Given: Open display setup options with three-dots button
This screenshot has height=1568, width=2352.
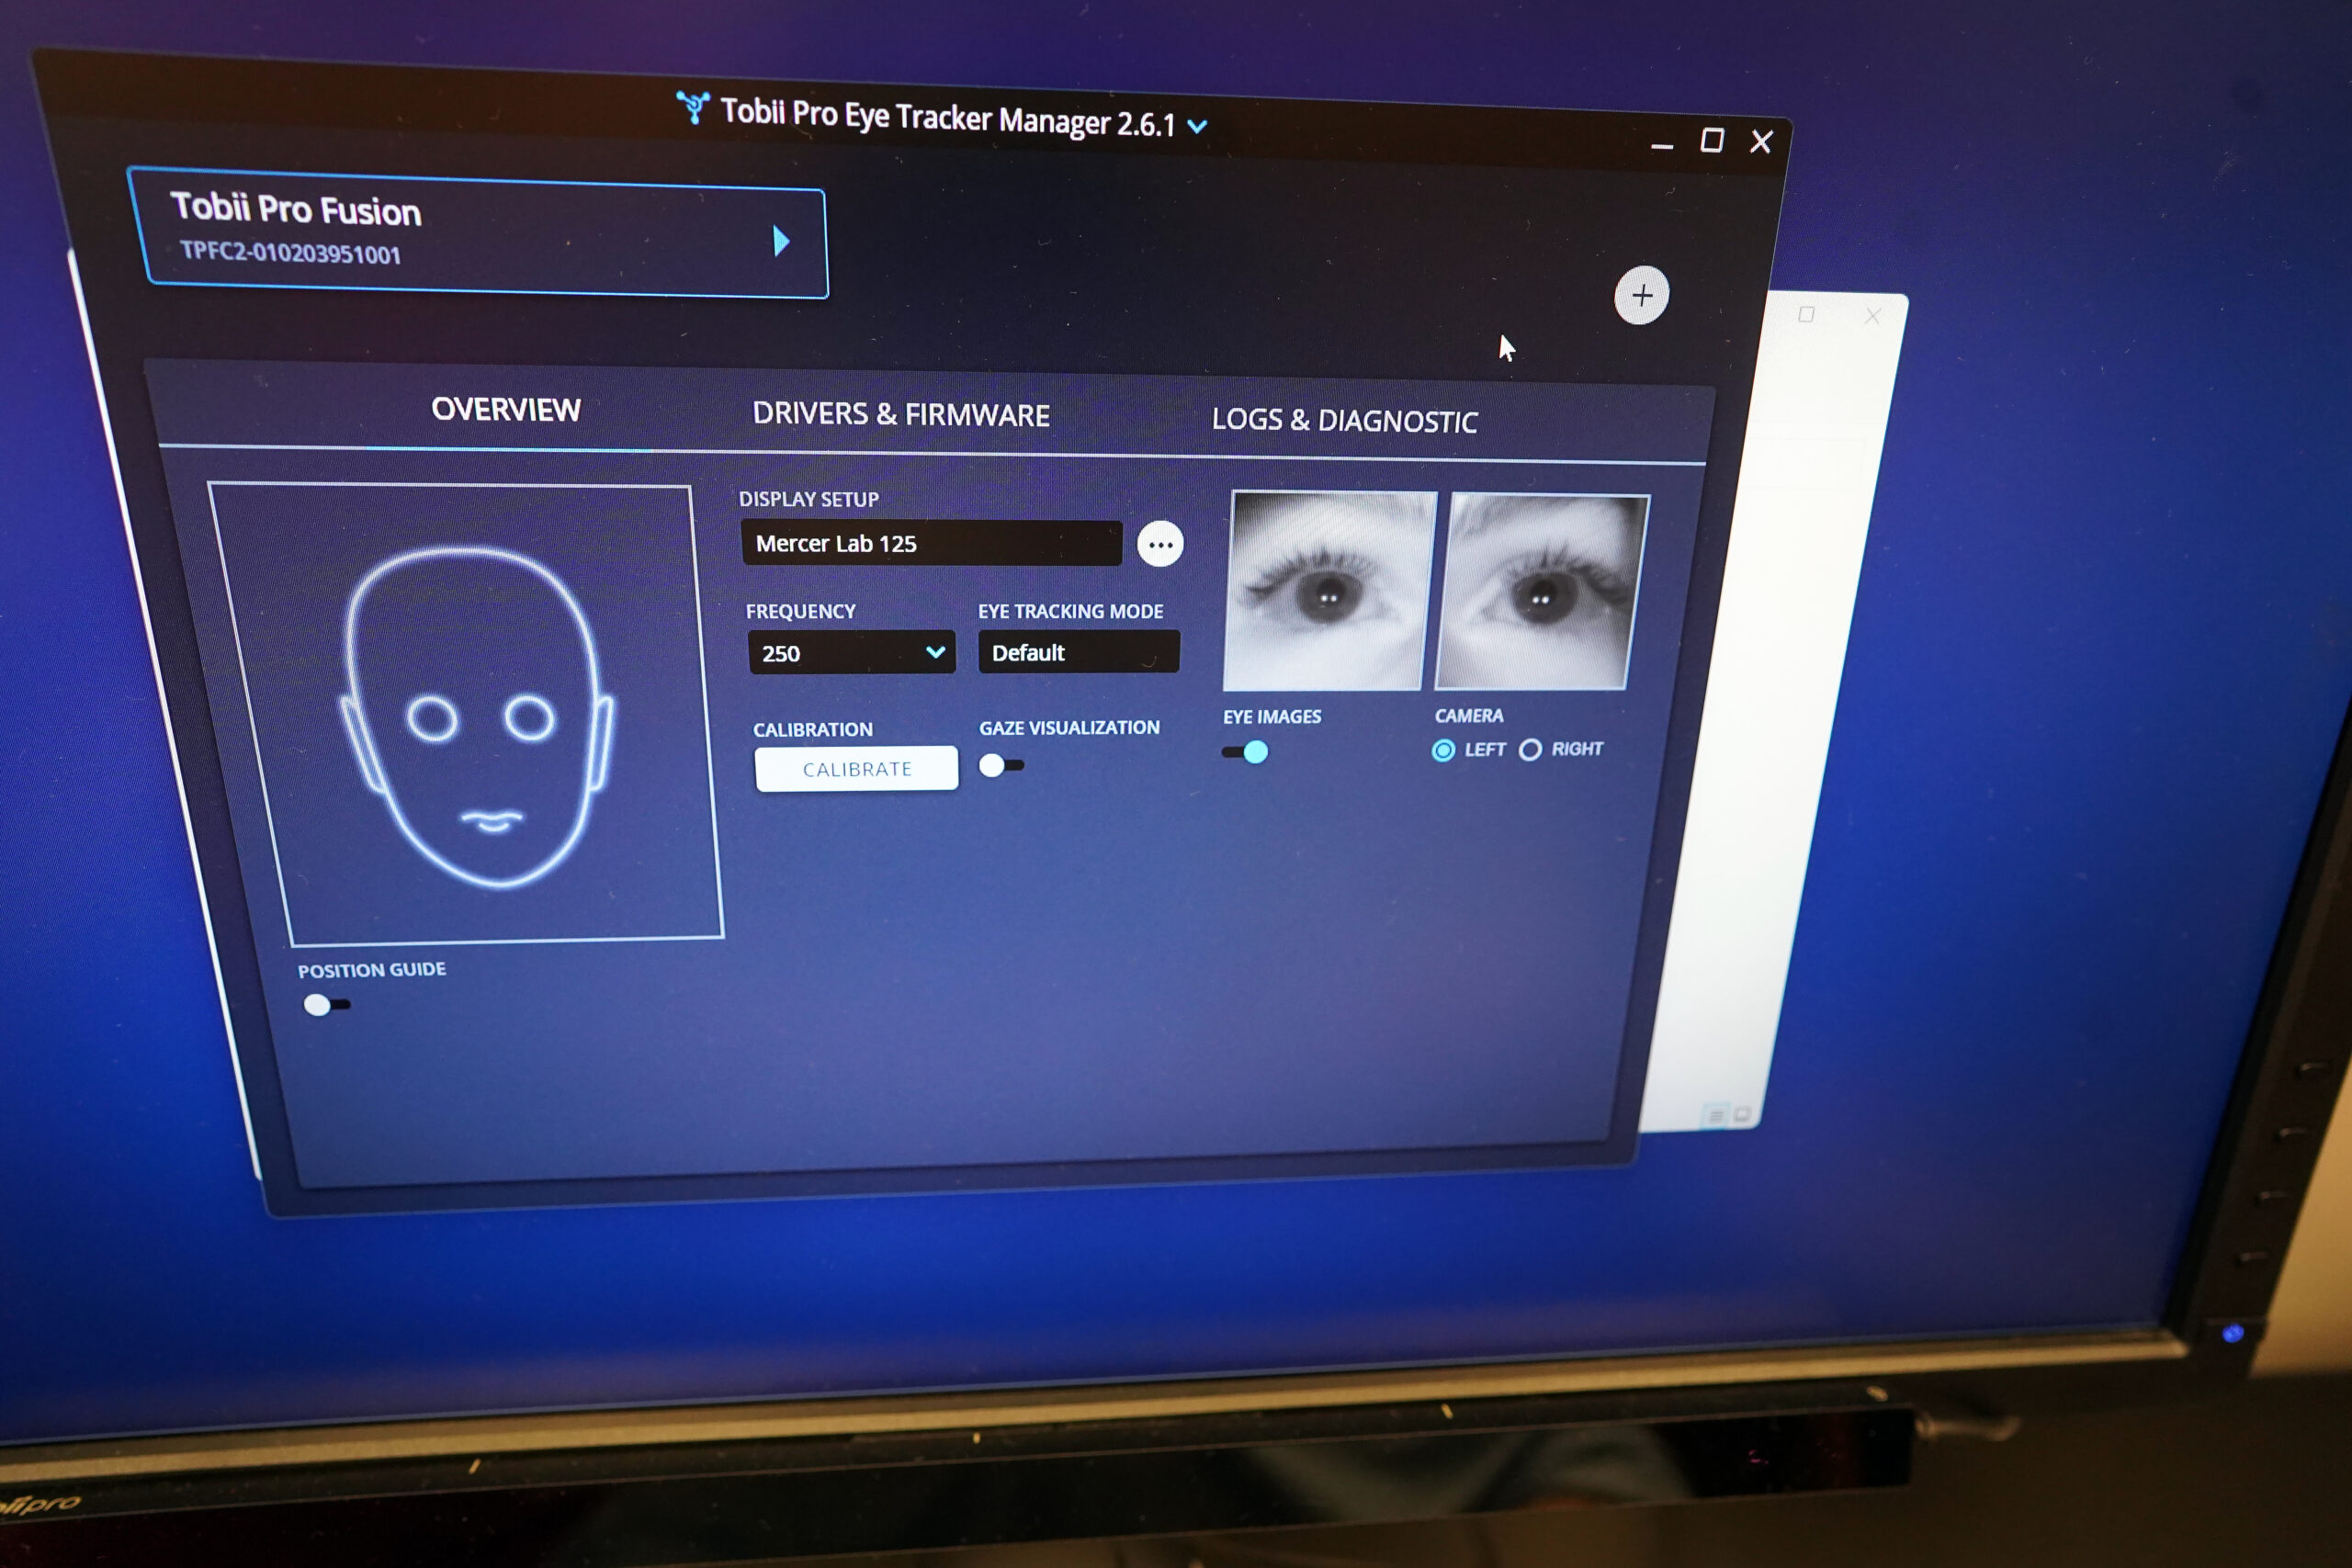Looking at the screenshot, I should [x=1160, y=544].
